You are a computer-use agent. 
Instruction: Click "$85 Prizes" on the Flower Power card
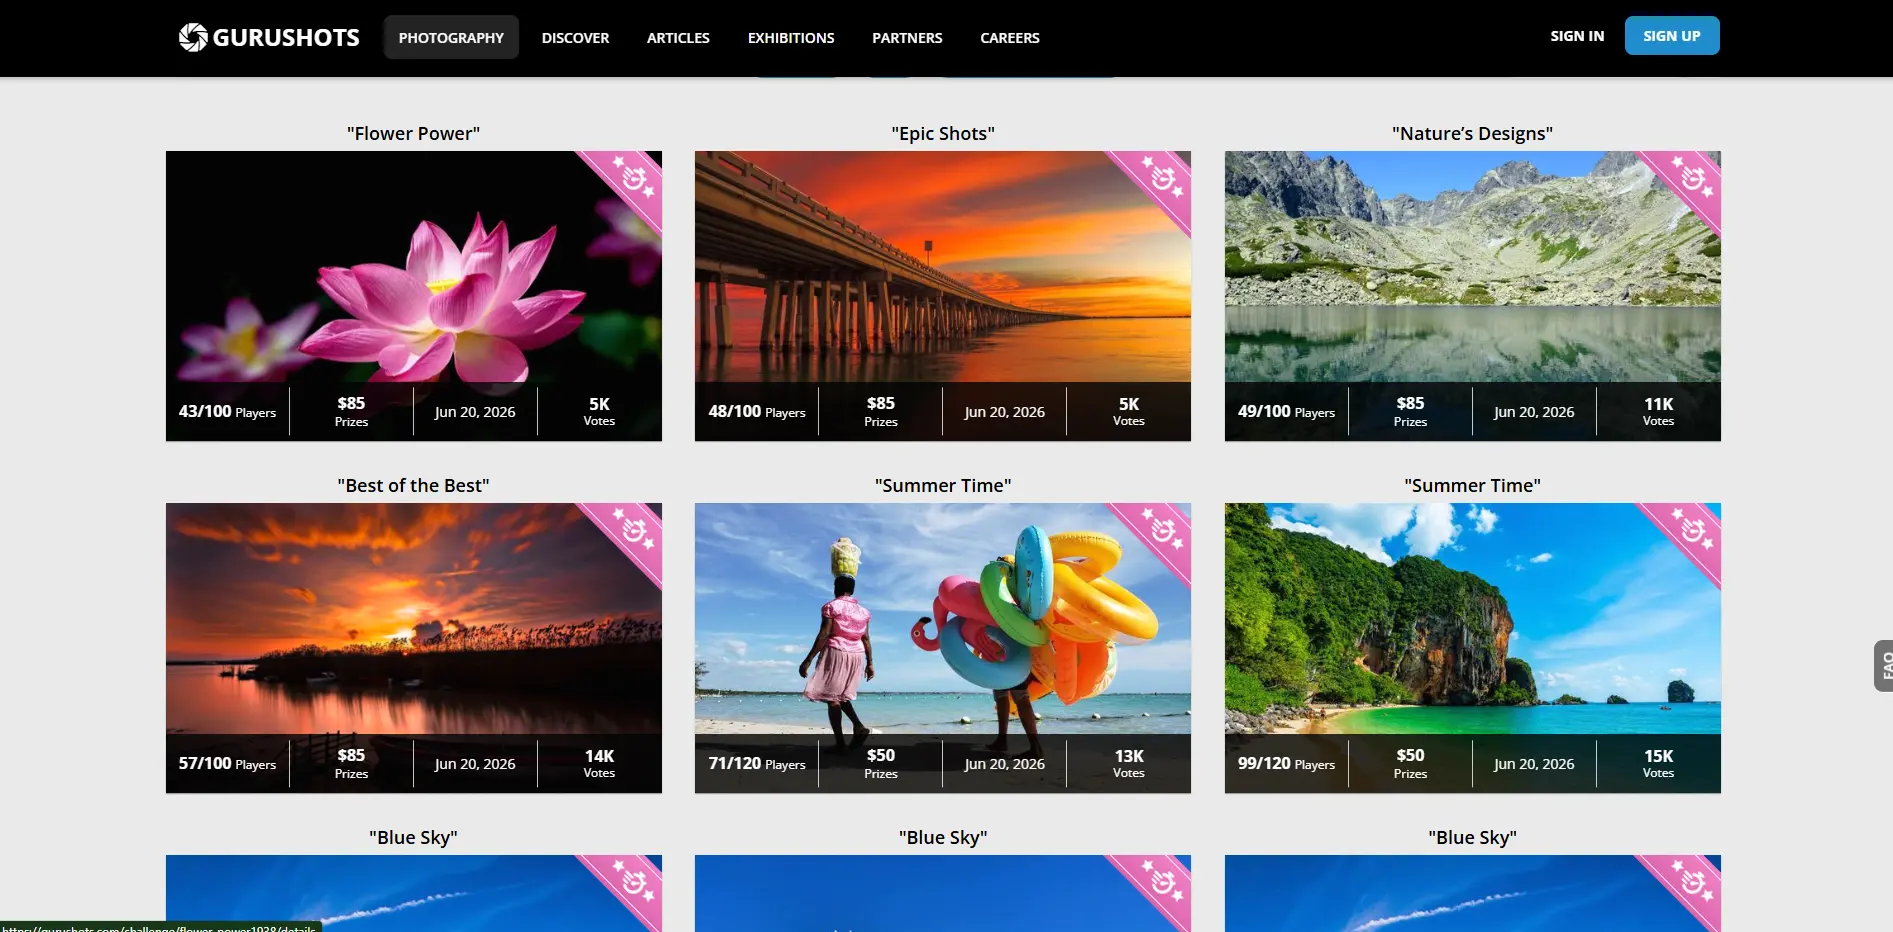pyautogui.click(x=351, y=411)
